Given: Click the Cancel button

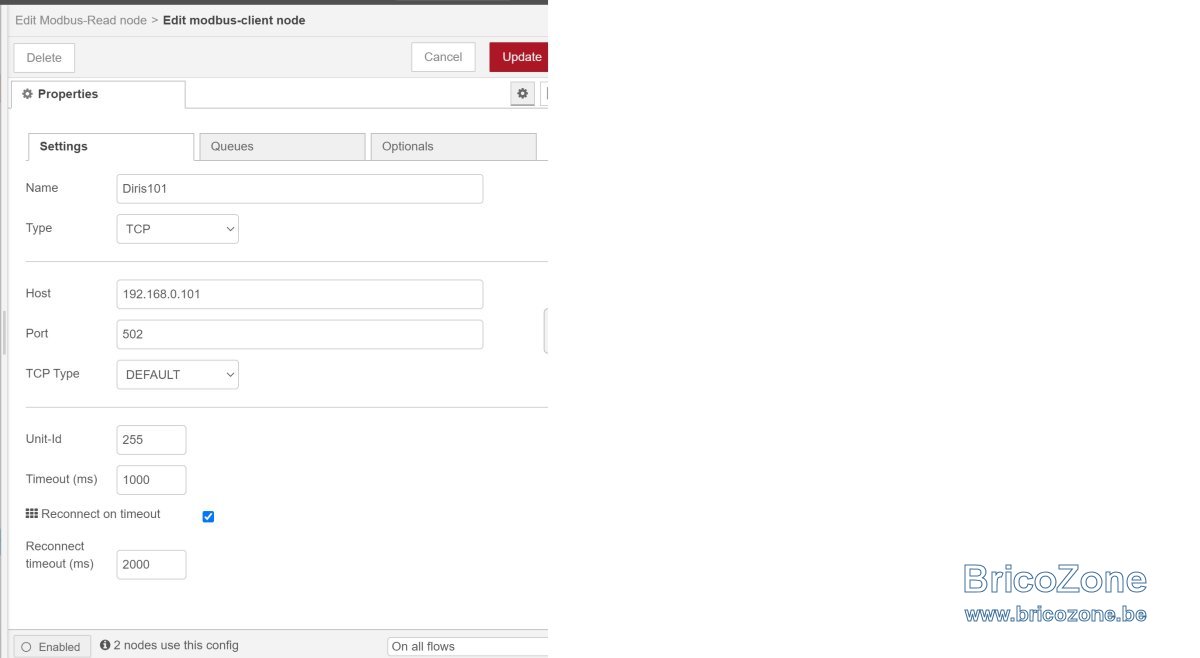Looking at the screenshot, I should 443,57.
